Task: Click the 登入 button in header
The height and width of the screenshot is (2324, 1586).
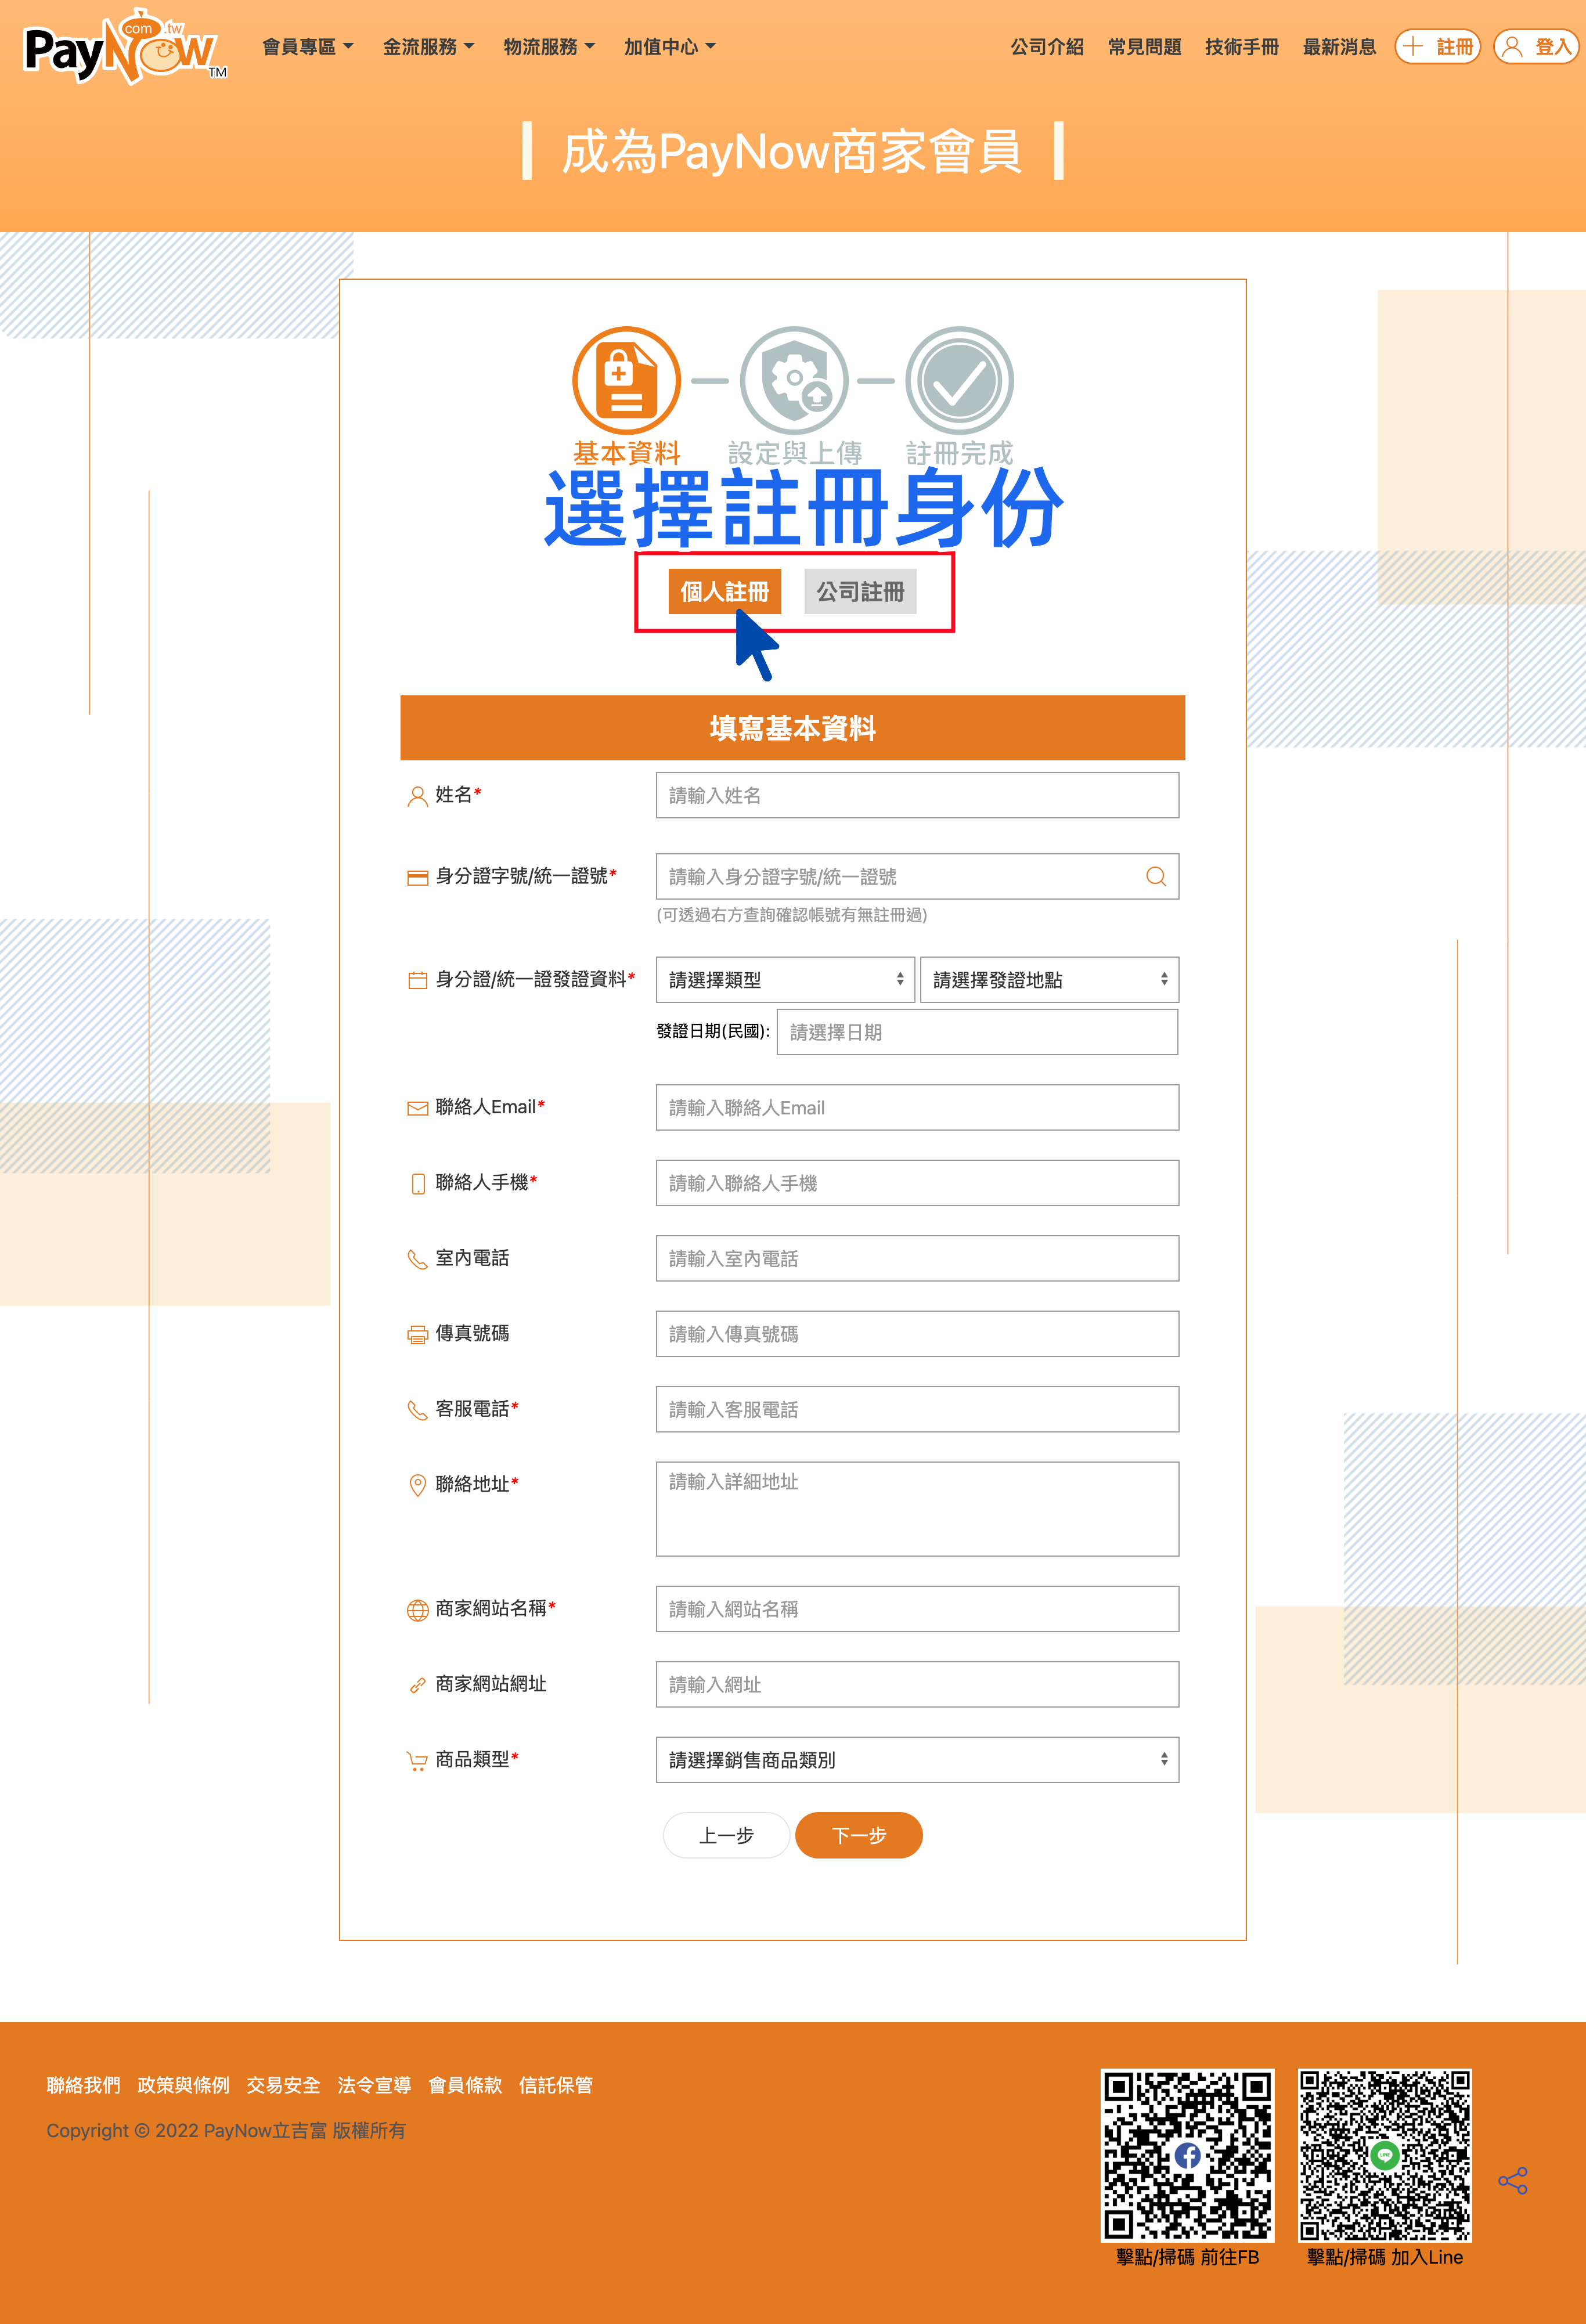Action: pos(1536,46)
